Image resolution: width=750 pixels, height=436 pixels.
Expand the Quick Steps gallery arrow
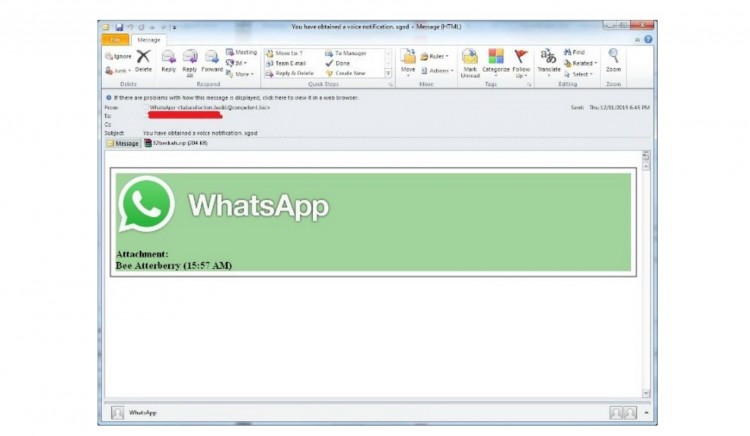click(388, 74)
